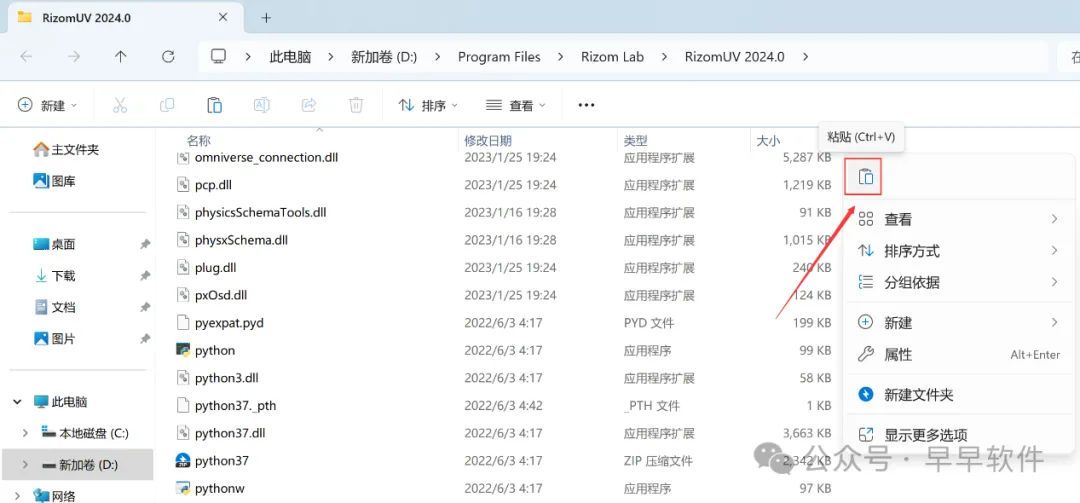Open the 新建 dropdown in toolbar
1080x503 pixels.
click(48, 105)
